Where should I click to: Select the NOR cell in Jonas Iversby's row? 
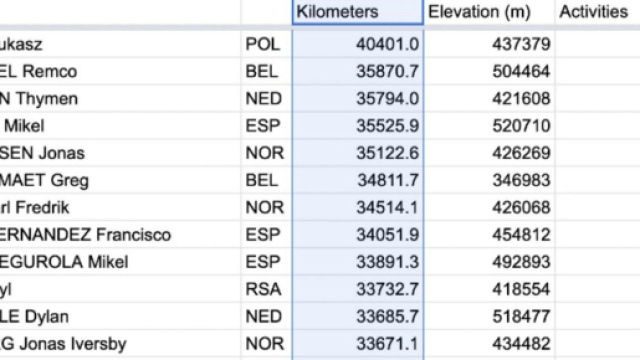pyautogui.click(x=267, y=344)
